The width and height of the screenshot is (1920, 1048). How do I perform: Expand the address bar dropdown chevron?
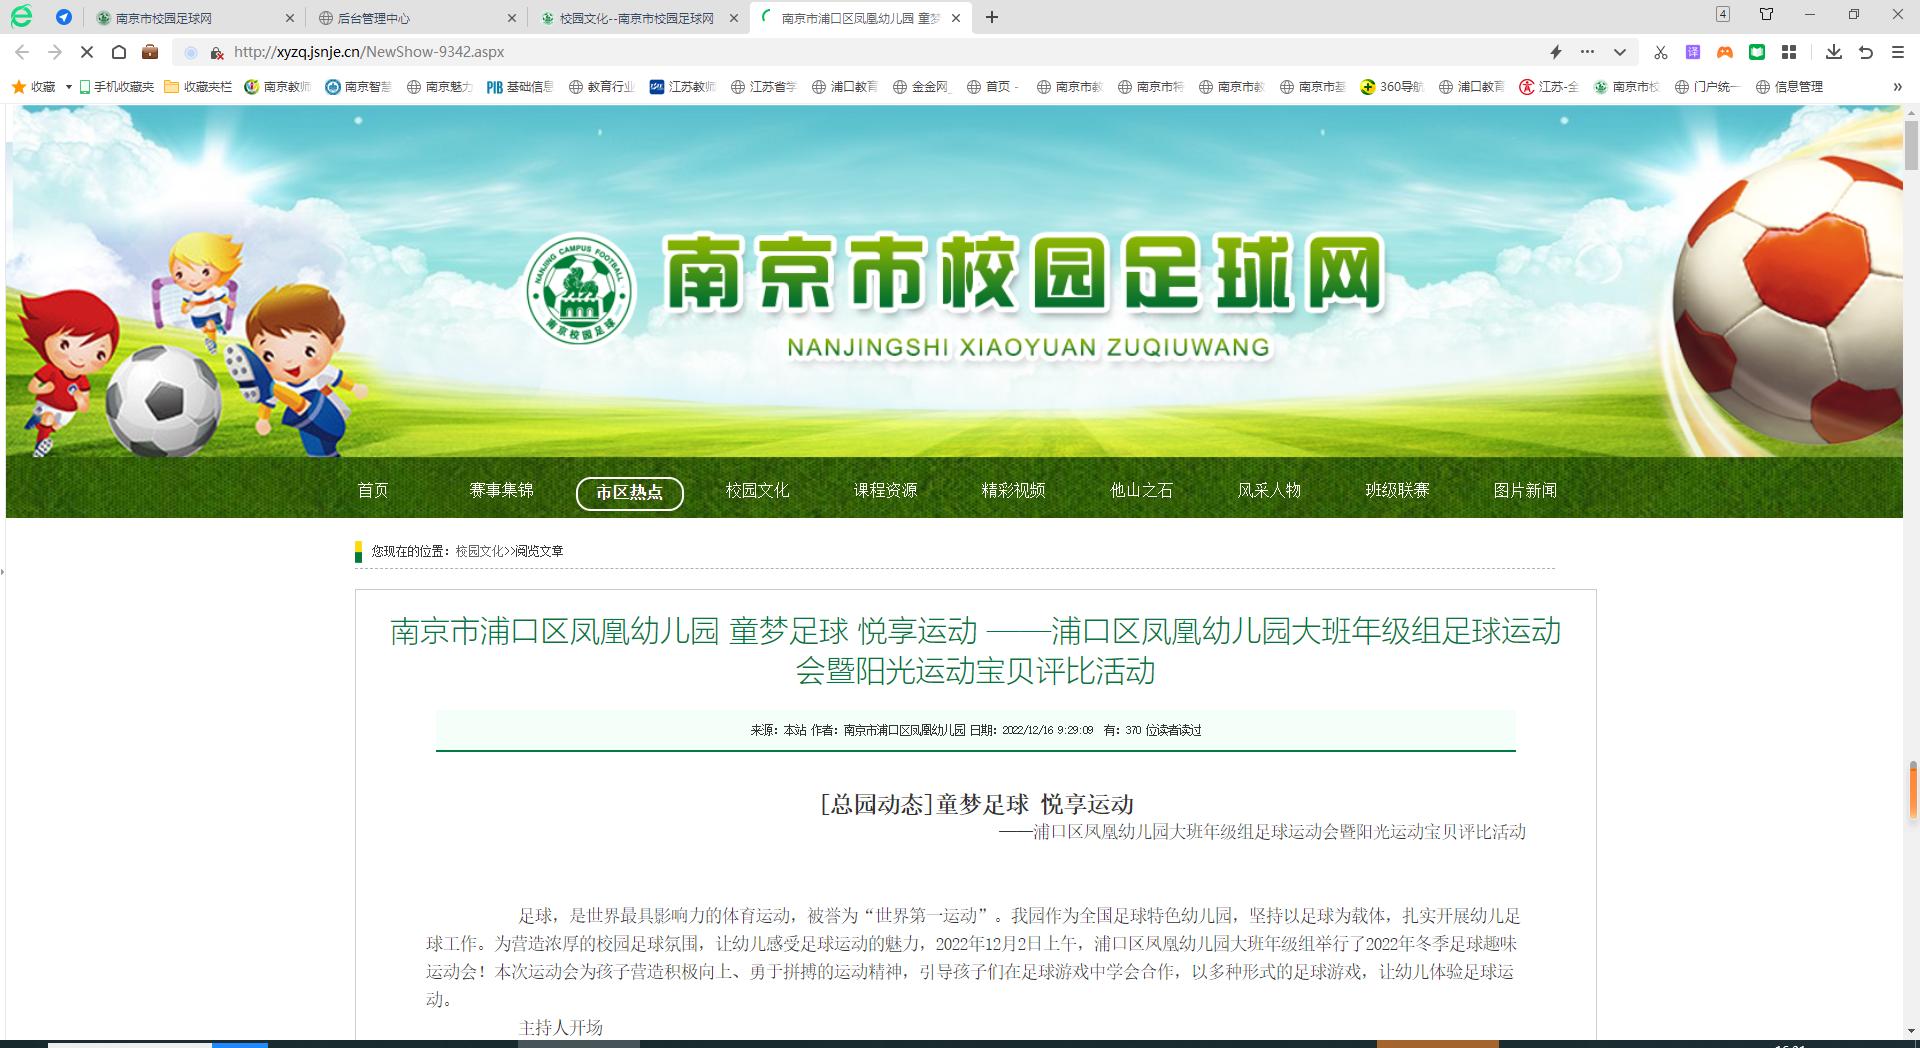(x=1620, y=52)
